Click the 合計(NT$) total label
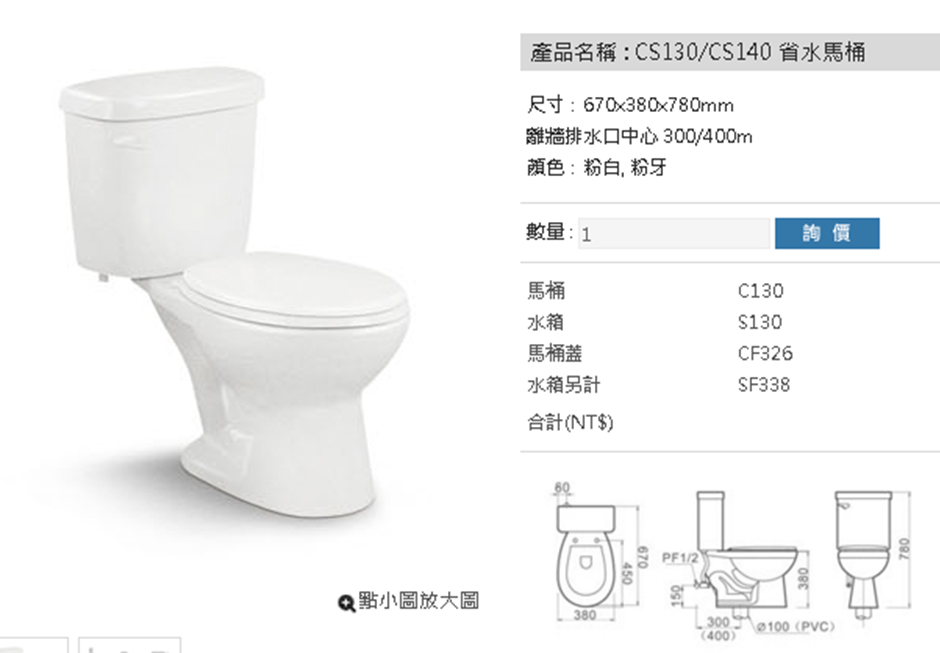This screenshot has height=653, width=940. [570, 422]
